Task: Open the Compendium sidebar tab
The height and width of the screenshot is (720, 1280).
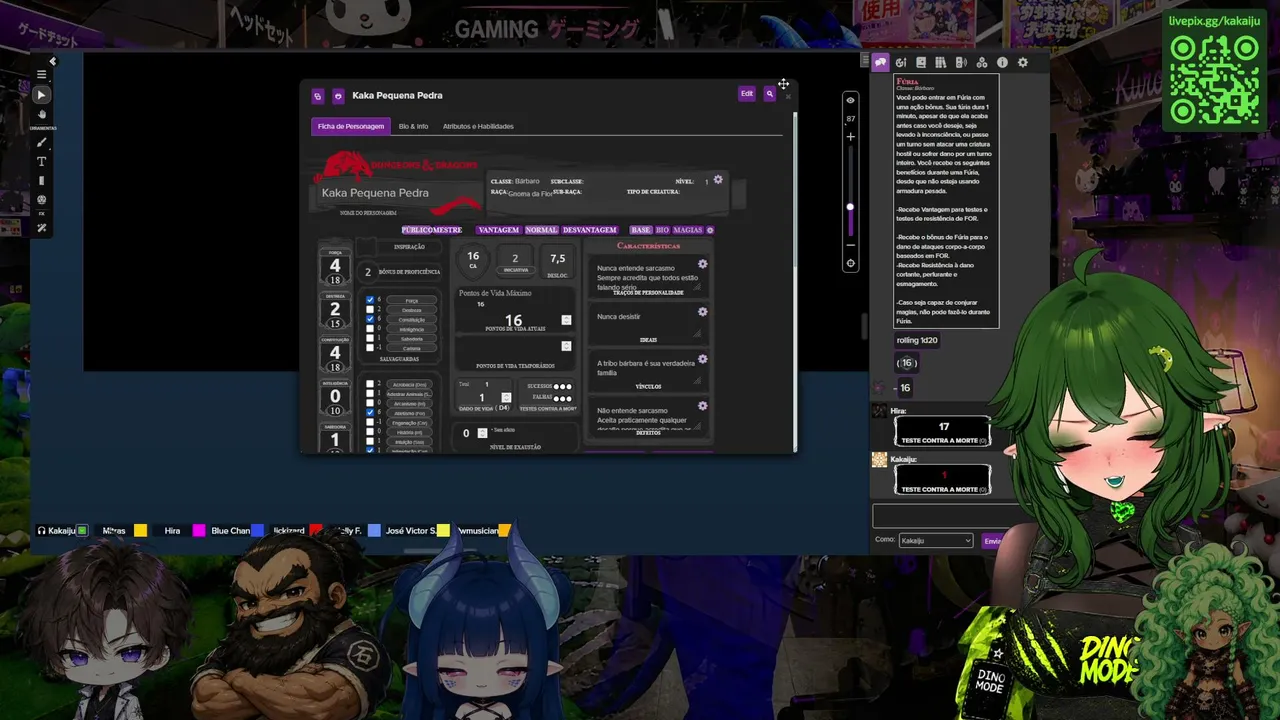Action: click(x=941, y=62)
